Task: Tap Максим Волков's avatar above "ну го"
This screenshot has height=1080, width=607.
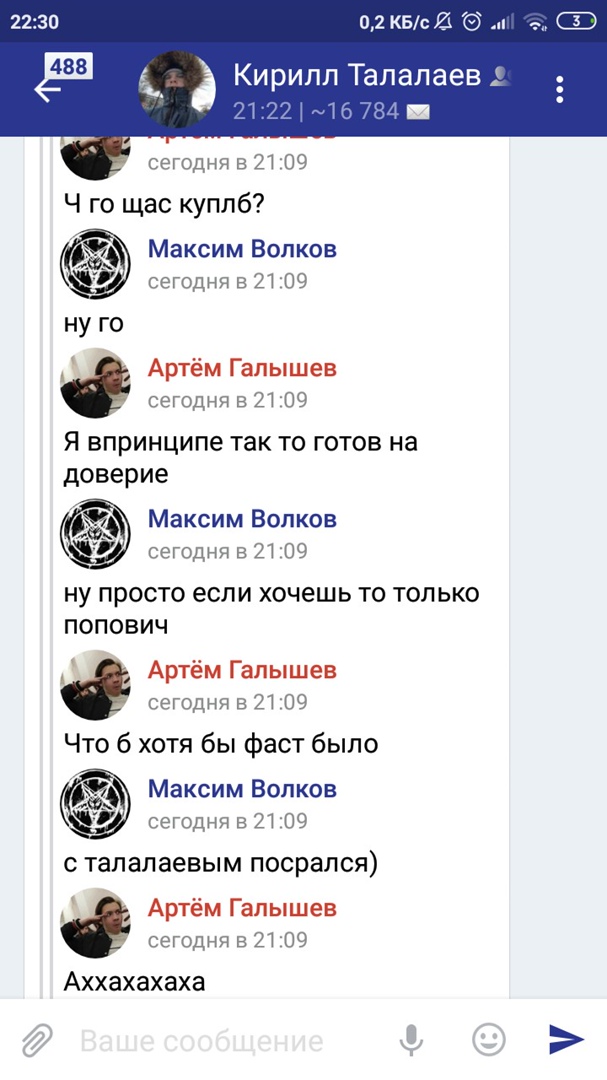Action: point(95,264)
